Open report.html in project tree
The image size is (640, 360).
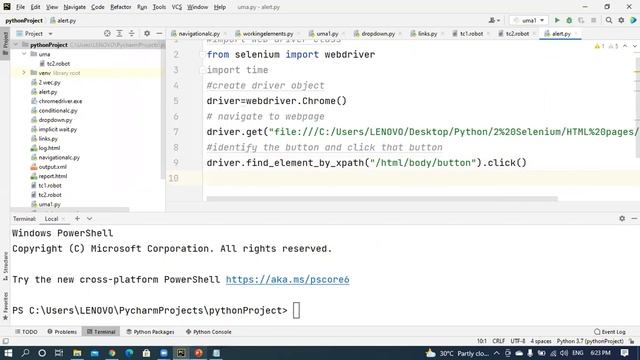[53, 176]
